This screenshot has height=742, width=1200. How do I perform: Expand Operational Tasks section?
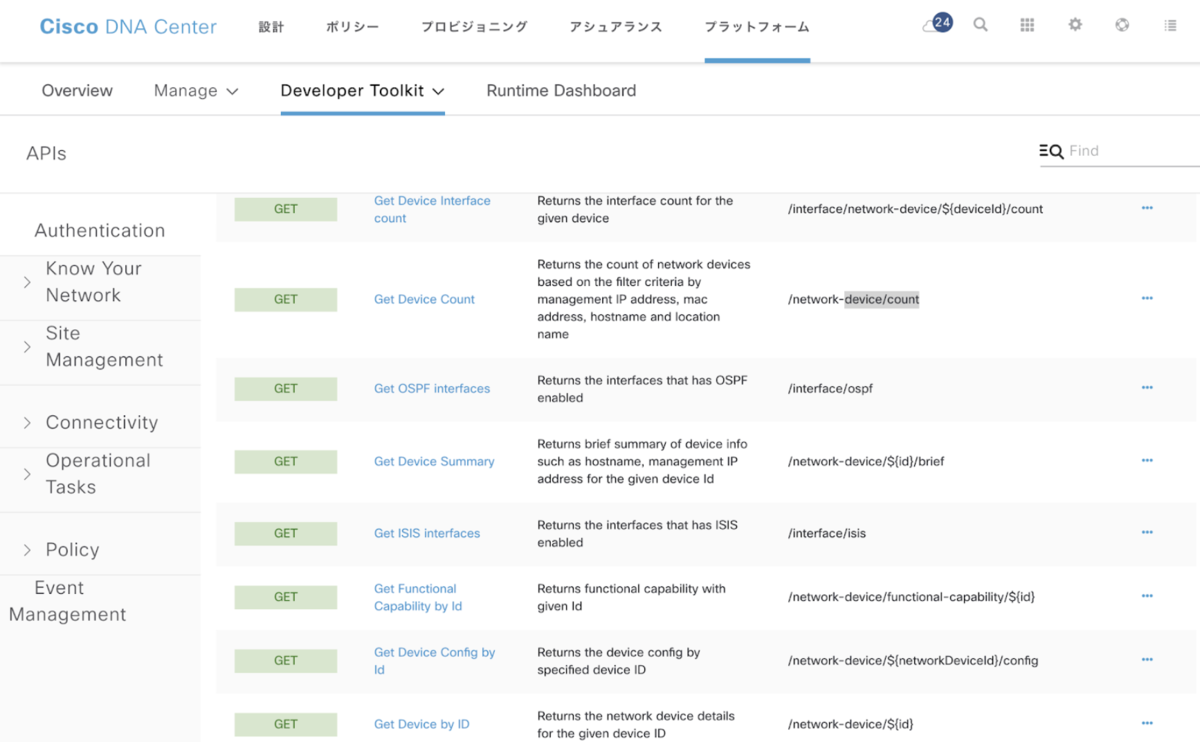point(27,474)
